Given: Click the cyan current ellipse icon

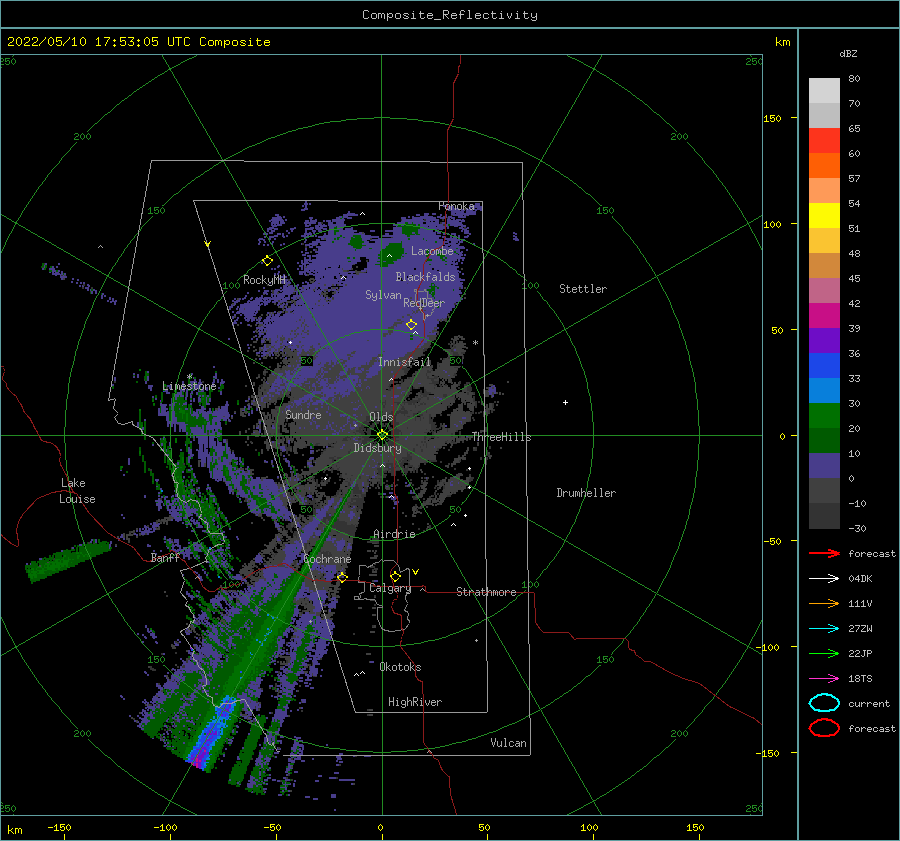Looking at the screenshot, I should (824, 703).
